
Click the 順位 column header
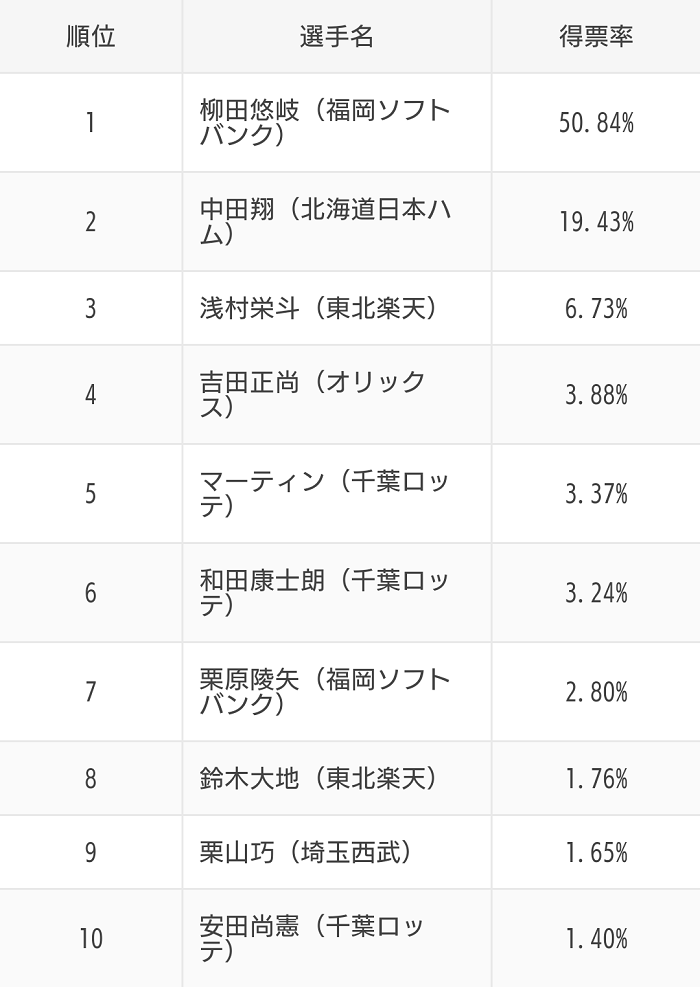tap(91, 36)
